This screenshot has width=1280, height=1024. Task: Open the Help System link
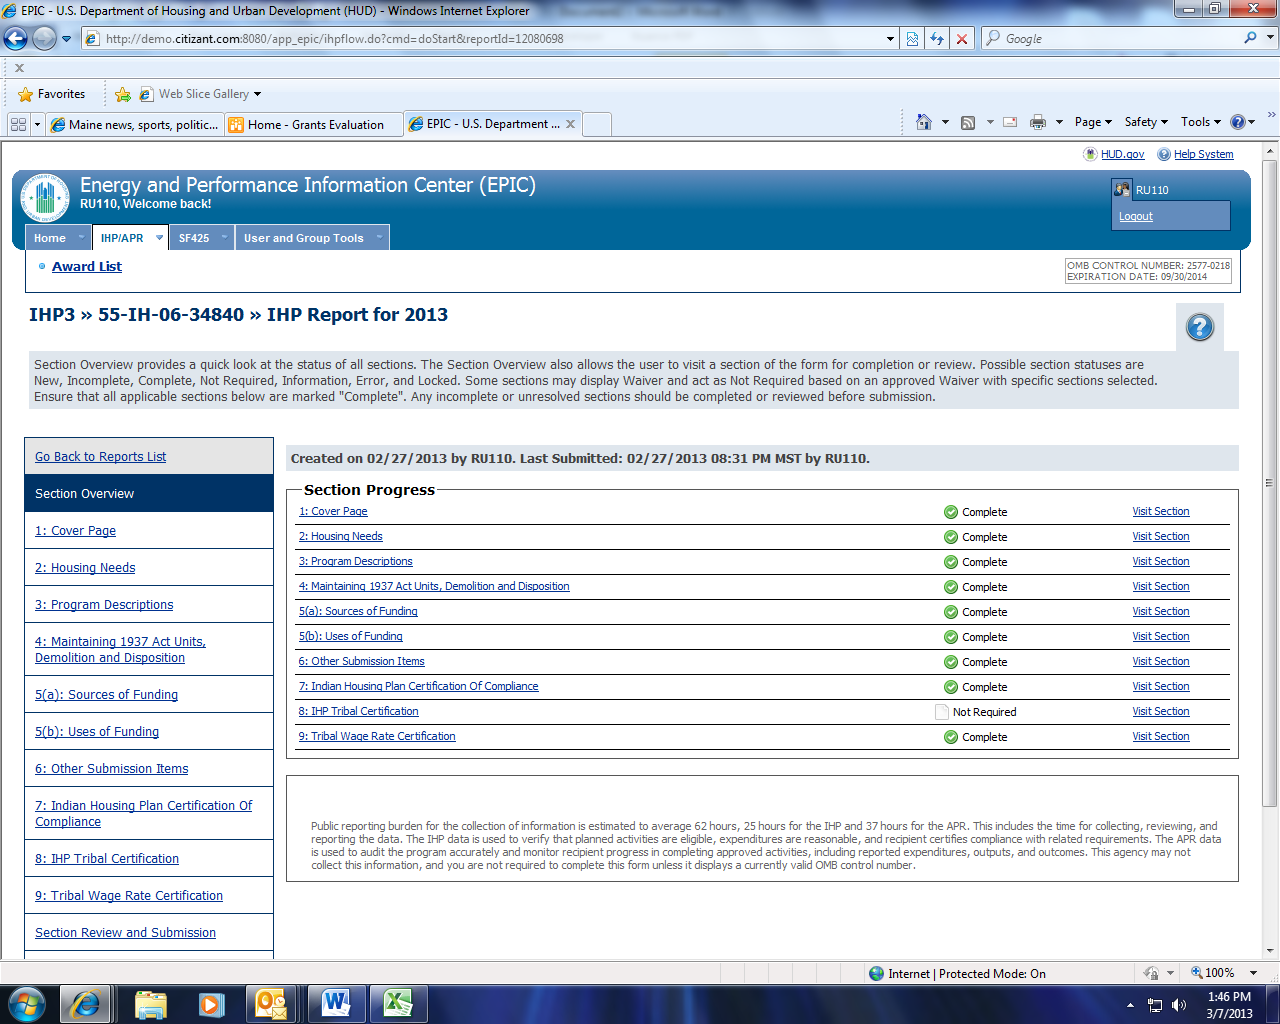1203,154
